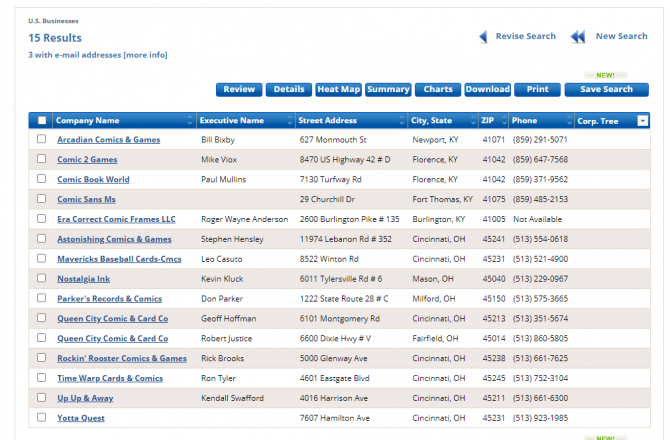670x440 pixels.
Task: Open Astonishing Comics & Games link
Action: click(114, 239)
